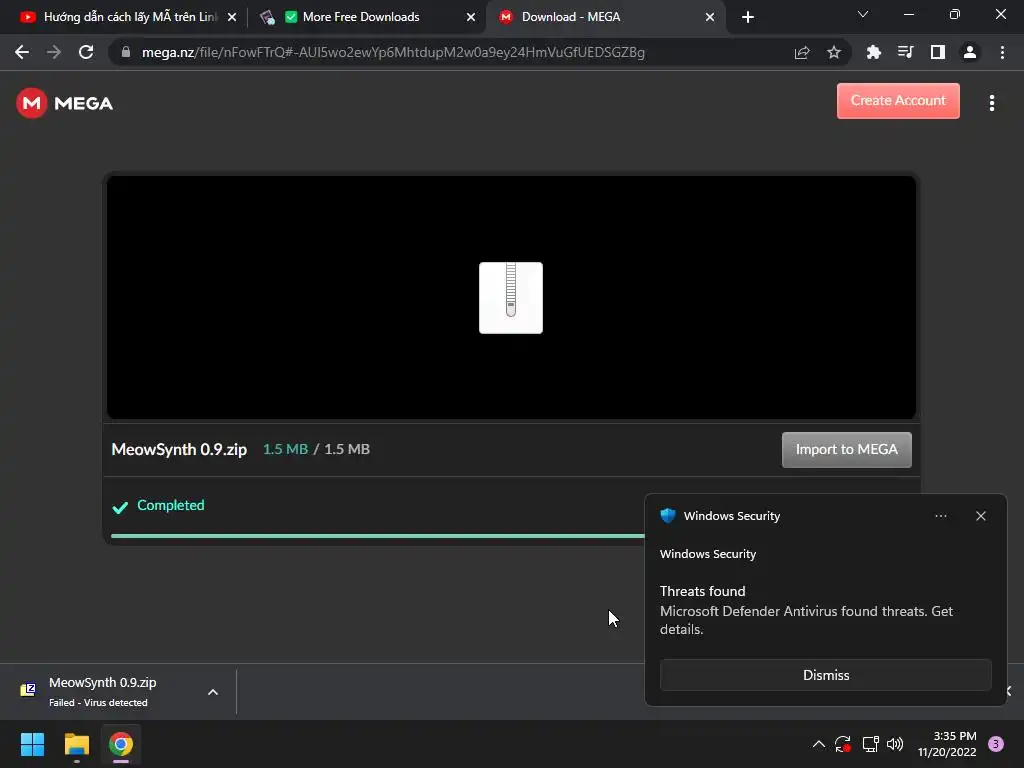This screenshot has height=768, width=1024.
Task: View site info via padlock icon
Action: 126,52
